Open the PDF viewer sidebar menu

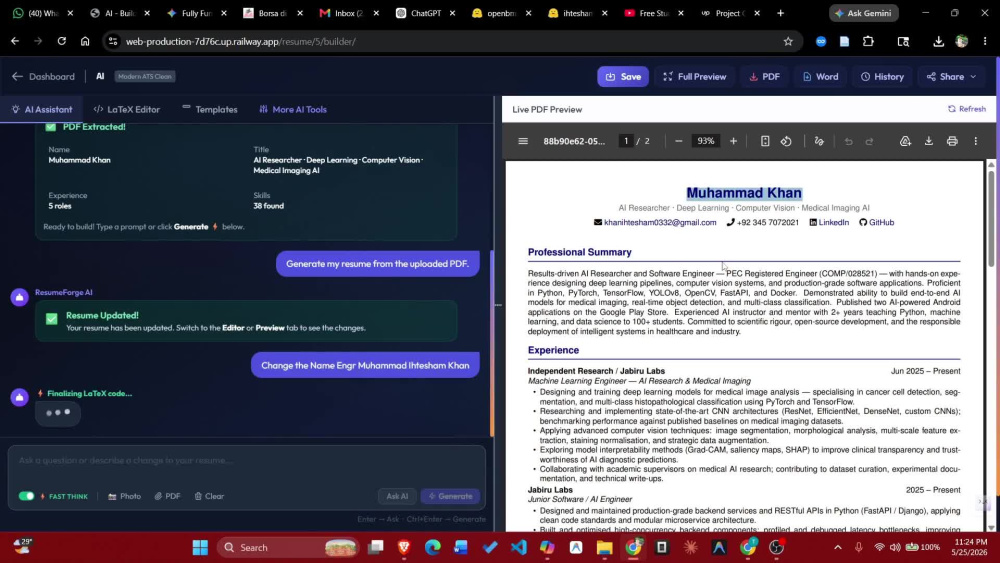pyautogui.click(x=523, y=141)
